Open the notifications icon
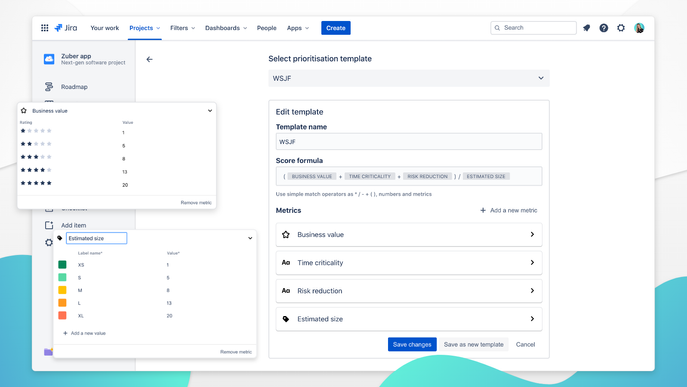Image resolution: width=687 pixels, height=387 pixels. click(x=586, y=28)
